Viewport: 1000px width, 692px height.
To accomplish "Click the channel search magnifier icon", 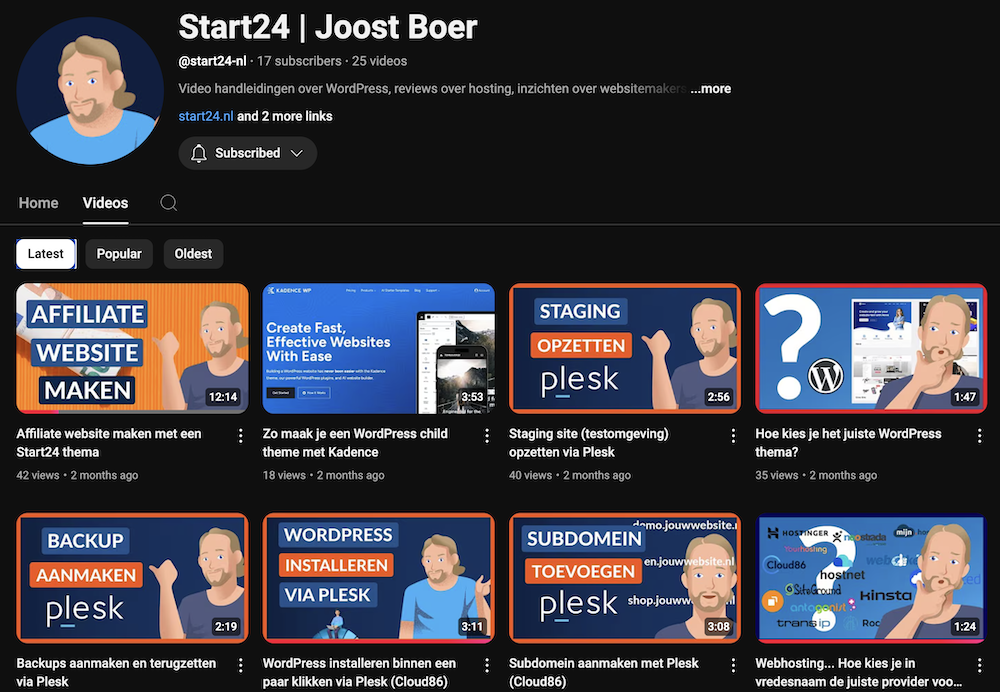I will (169, 203).
